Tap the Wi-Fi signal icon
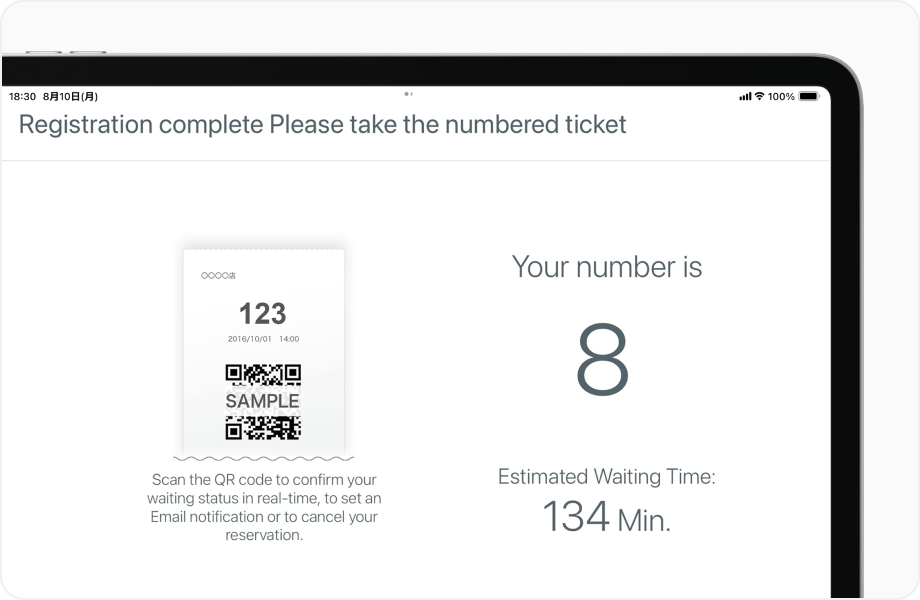 click(x=759, y=96)
